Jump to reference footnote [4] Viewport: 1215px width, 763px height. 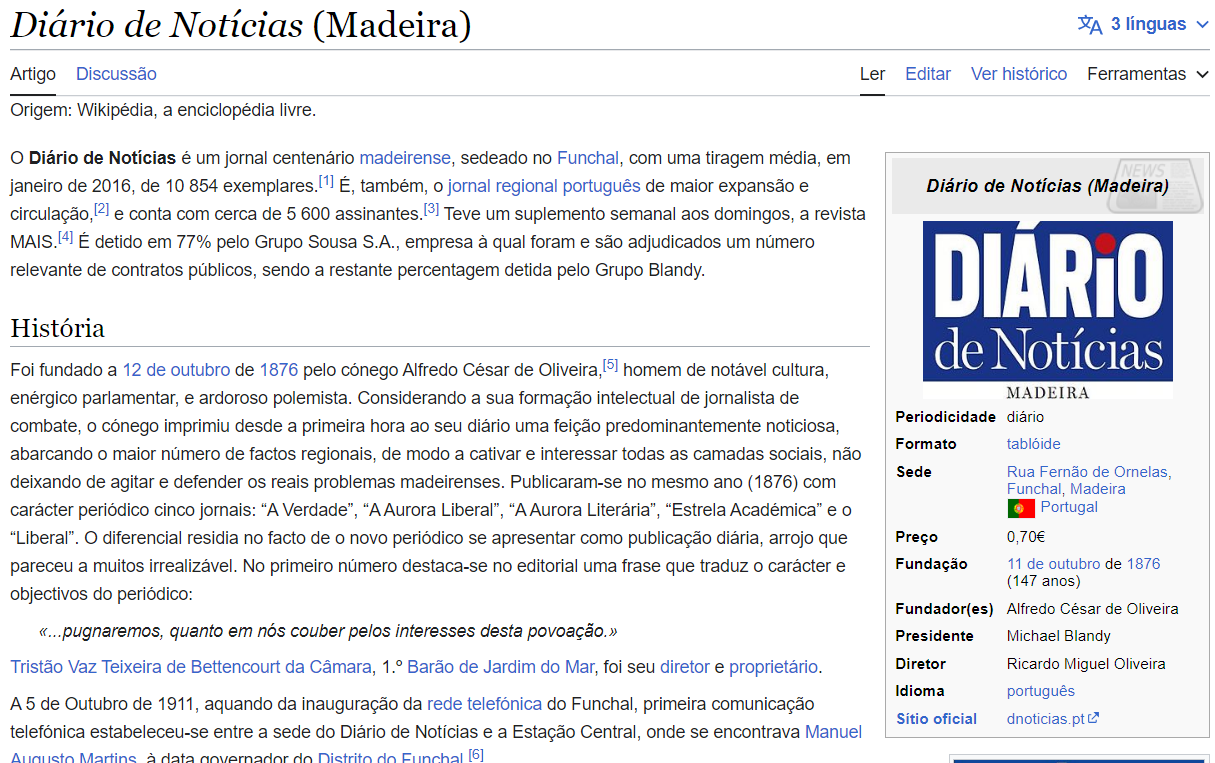[x=65, y=237]
